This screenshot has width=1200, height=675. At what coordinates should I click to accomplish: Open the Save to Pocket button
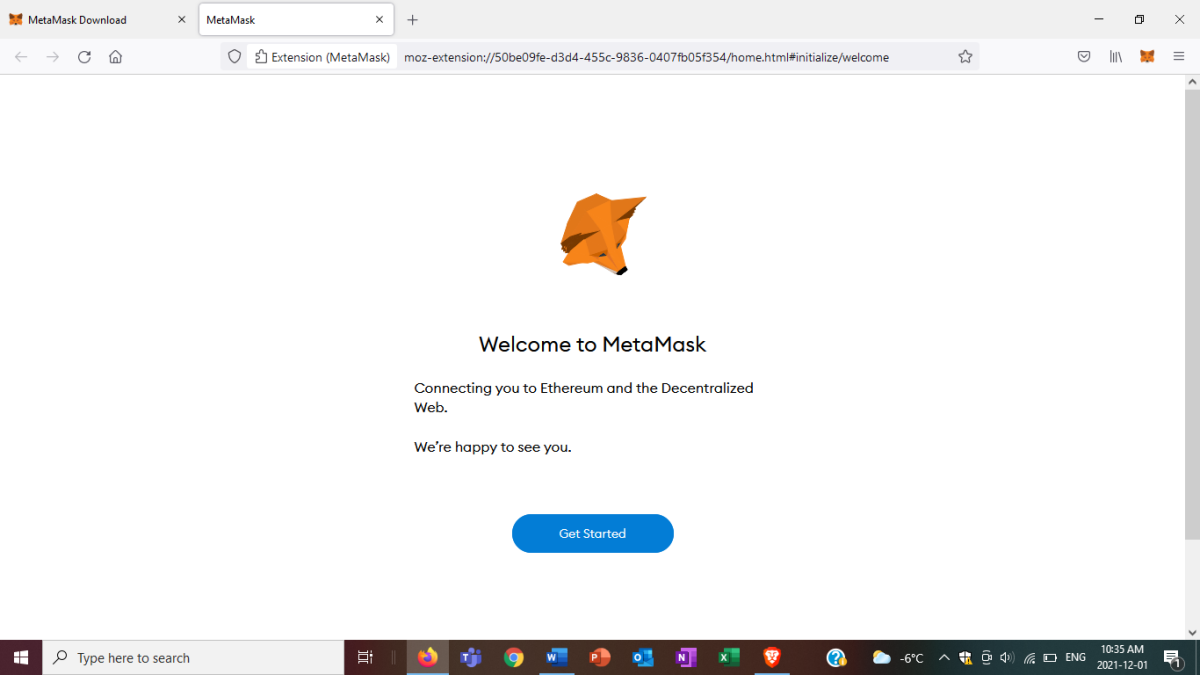coord(1084,57)
